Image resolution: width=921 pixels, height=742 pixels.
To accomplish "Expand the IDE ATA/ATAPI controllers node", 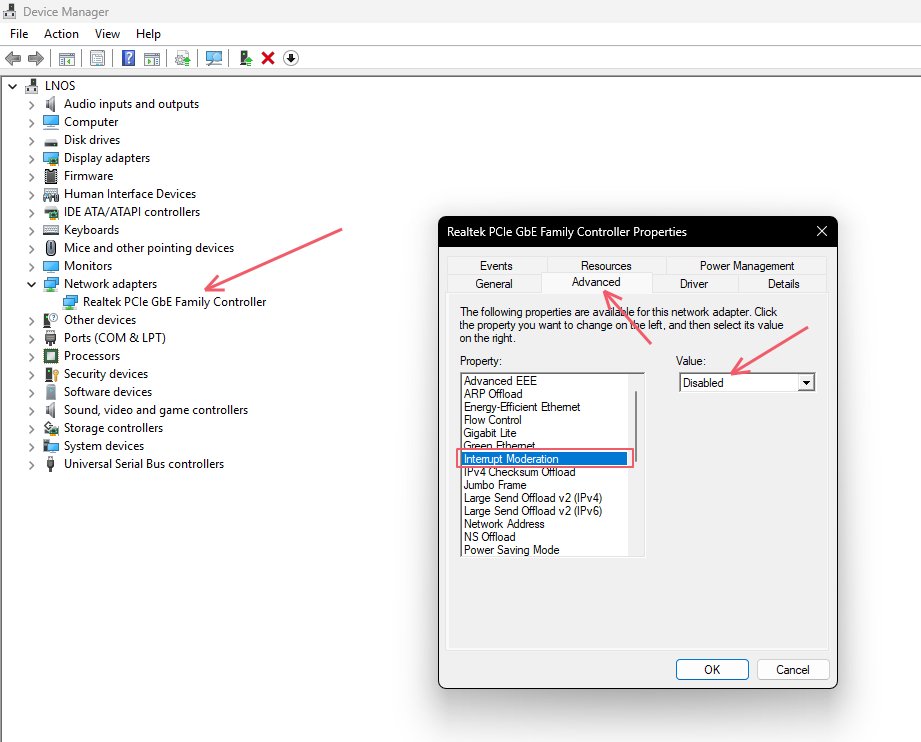I will [x=31, y=213].
